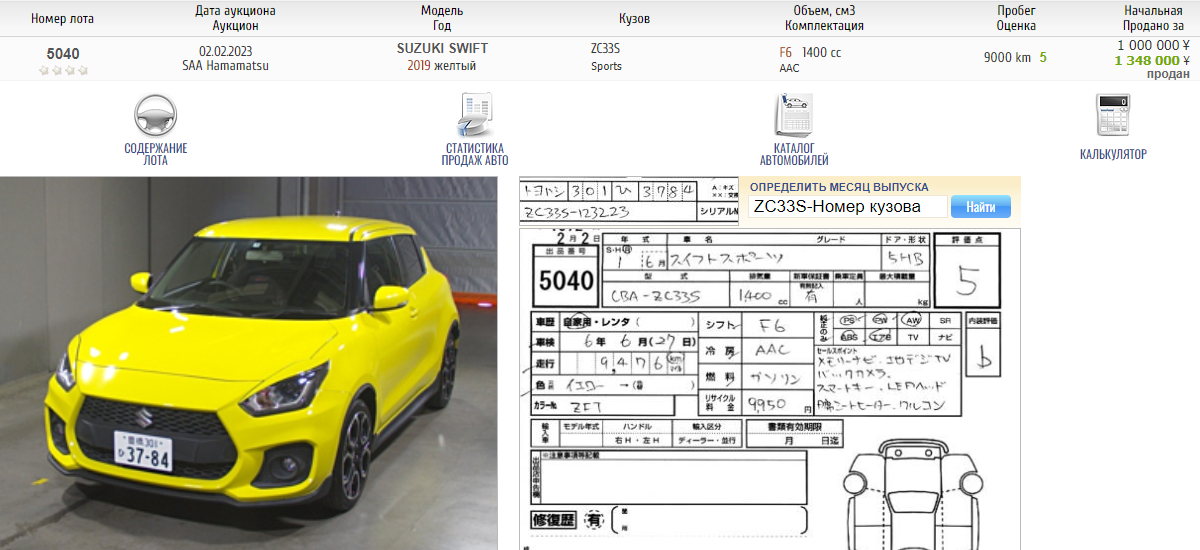Click the 'Найти' button
This screenshot has width=1200, height=550.
click(980, 207)
